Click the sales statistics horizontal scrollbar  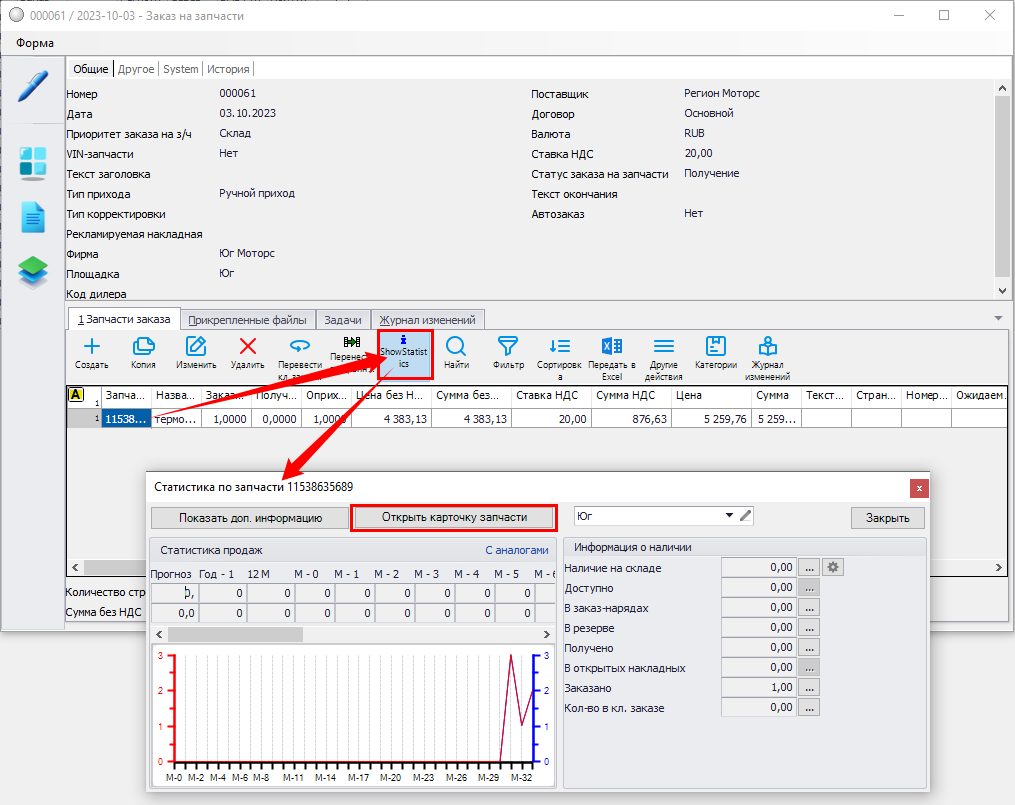coord(235,634)
